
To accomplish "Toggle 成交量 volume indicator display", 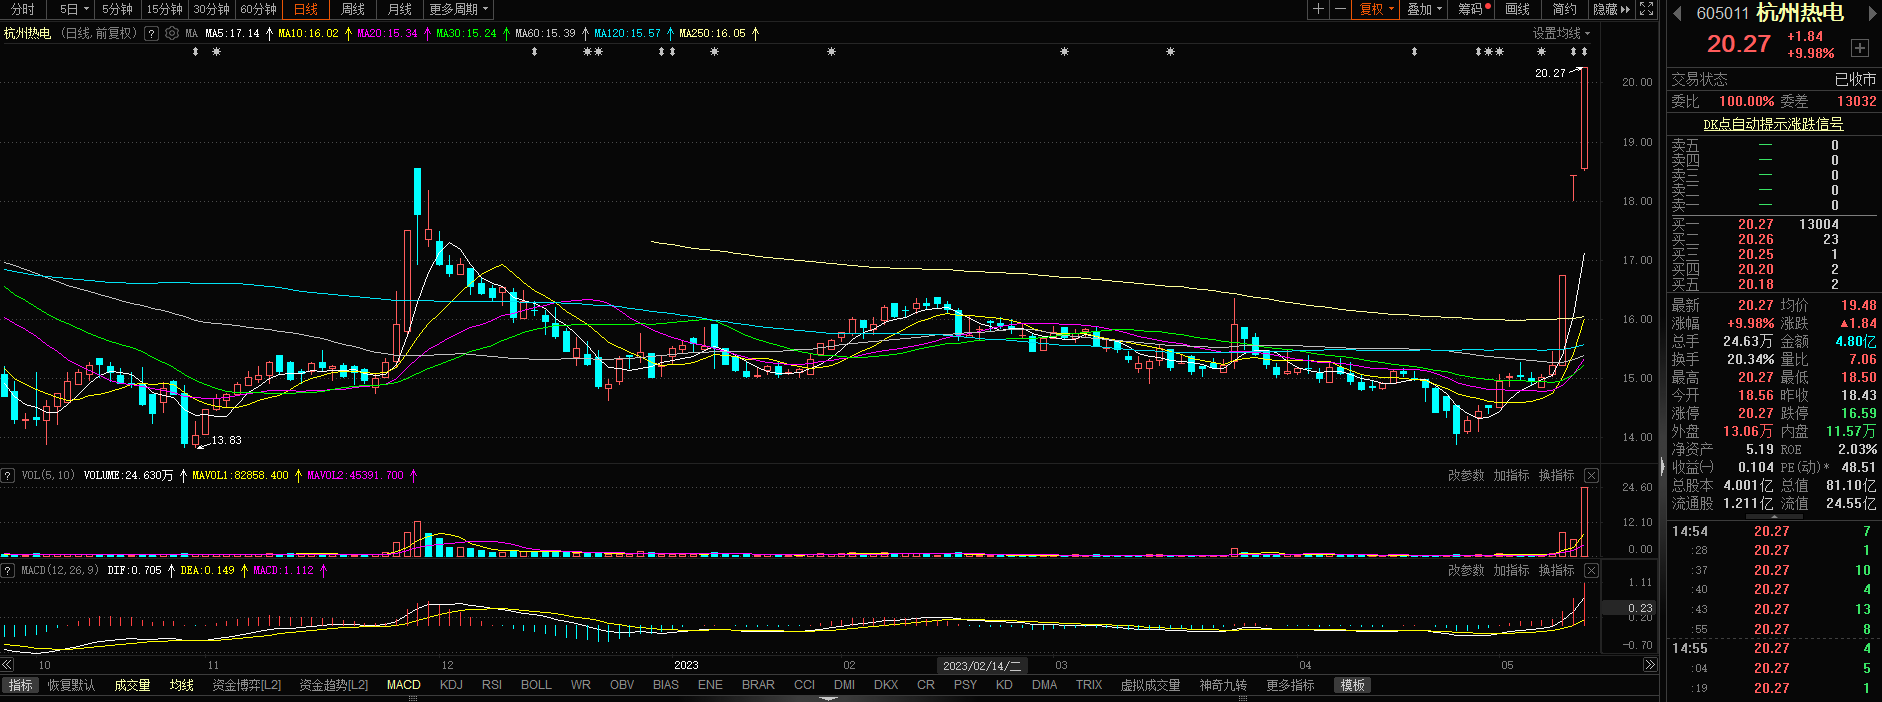I will pyautogui.click(x=132, y=685).
